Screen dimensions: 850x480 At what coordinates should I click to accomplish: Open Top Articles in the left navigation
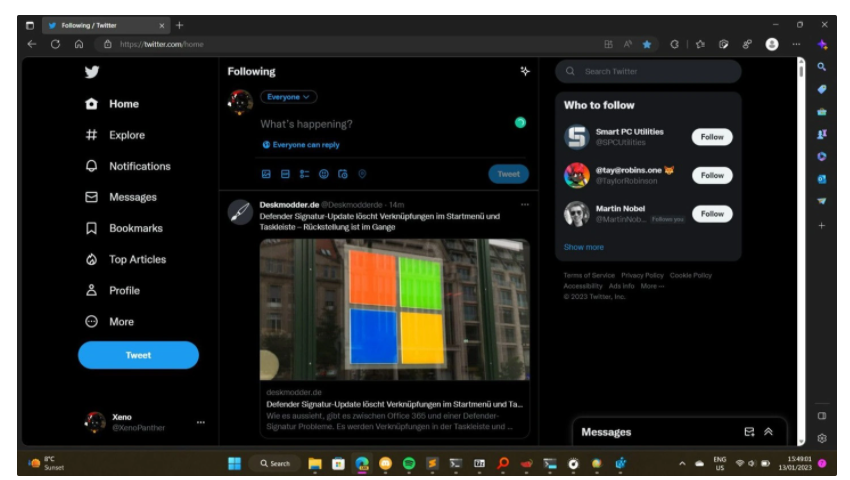coord(126,259)
